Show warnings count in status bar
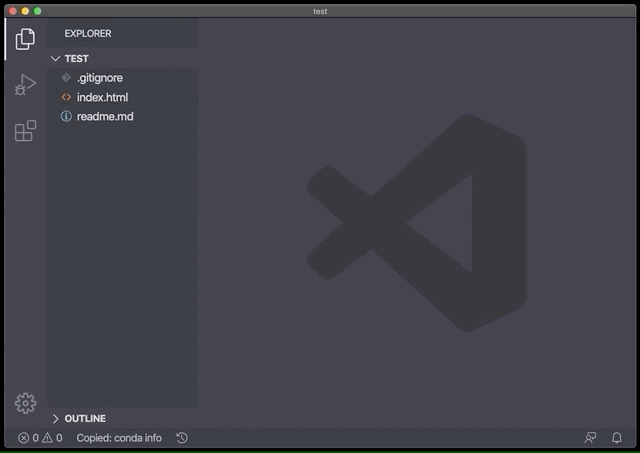 coord(52,438)
